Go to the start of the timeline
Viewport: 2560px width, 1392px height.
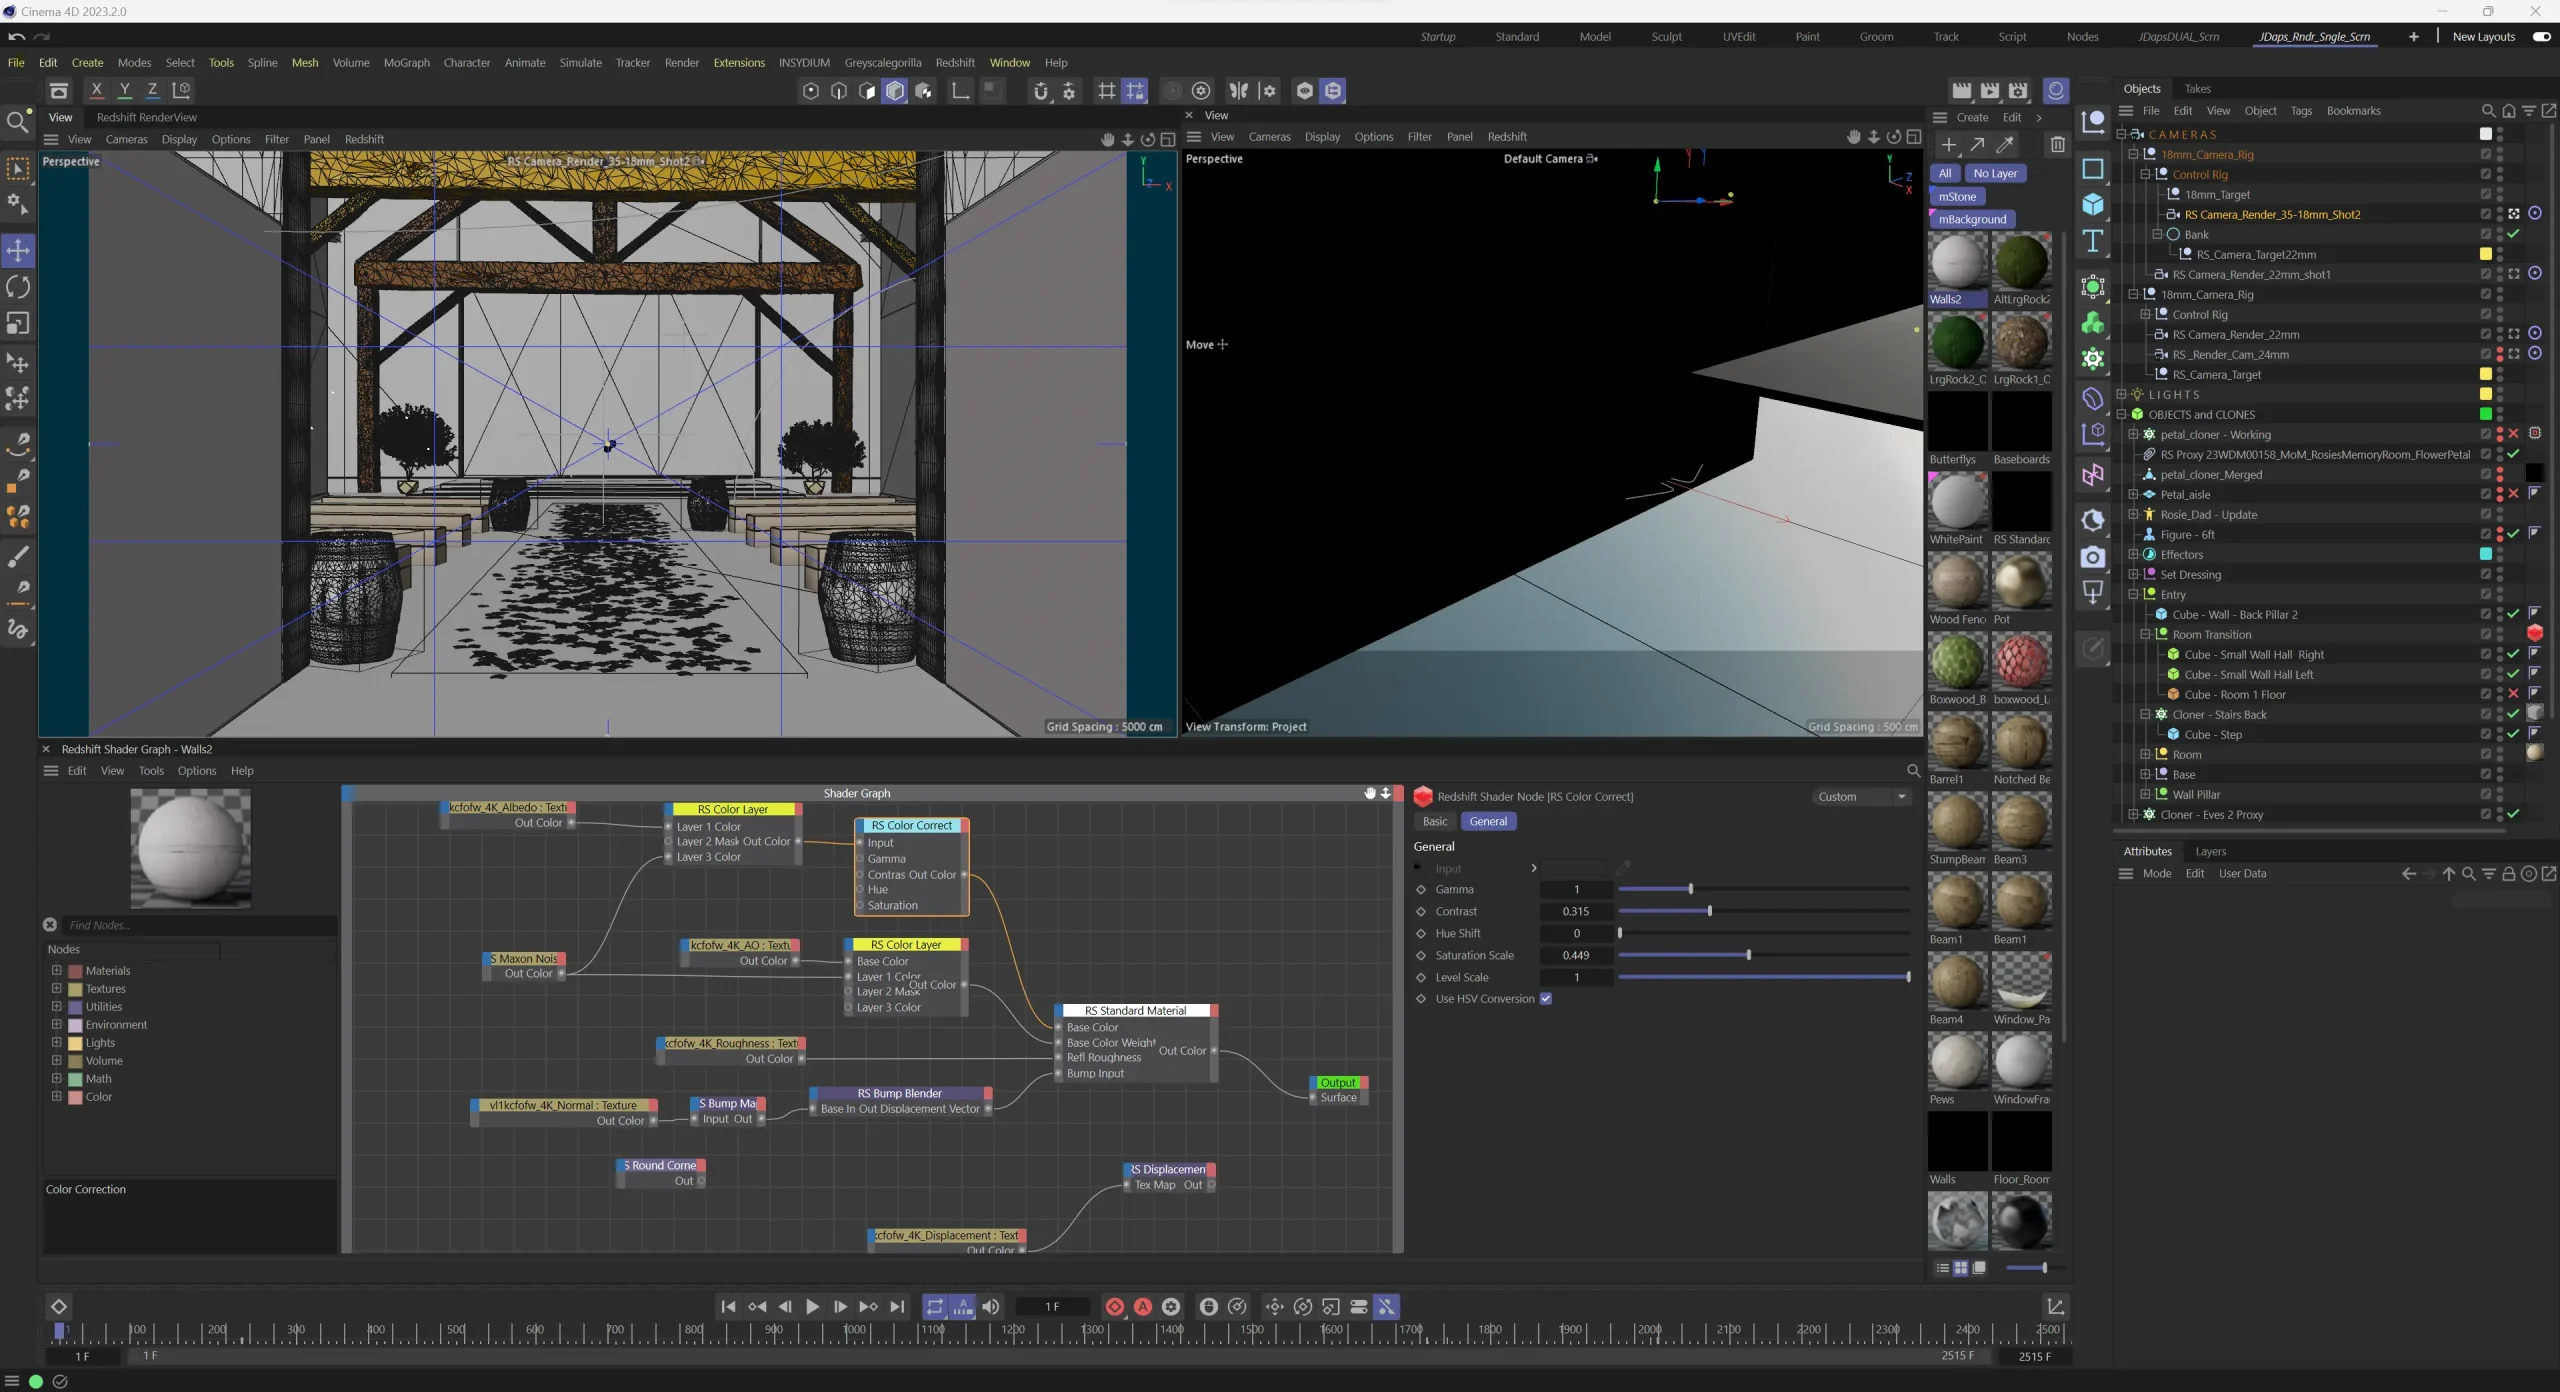coord(728,1307)
